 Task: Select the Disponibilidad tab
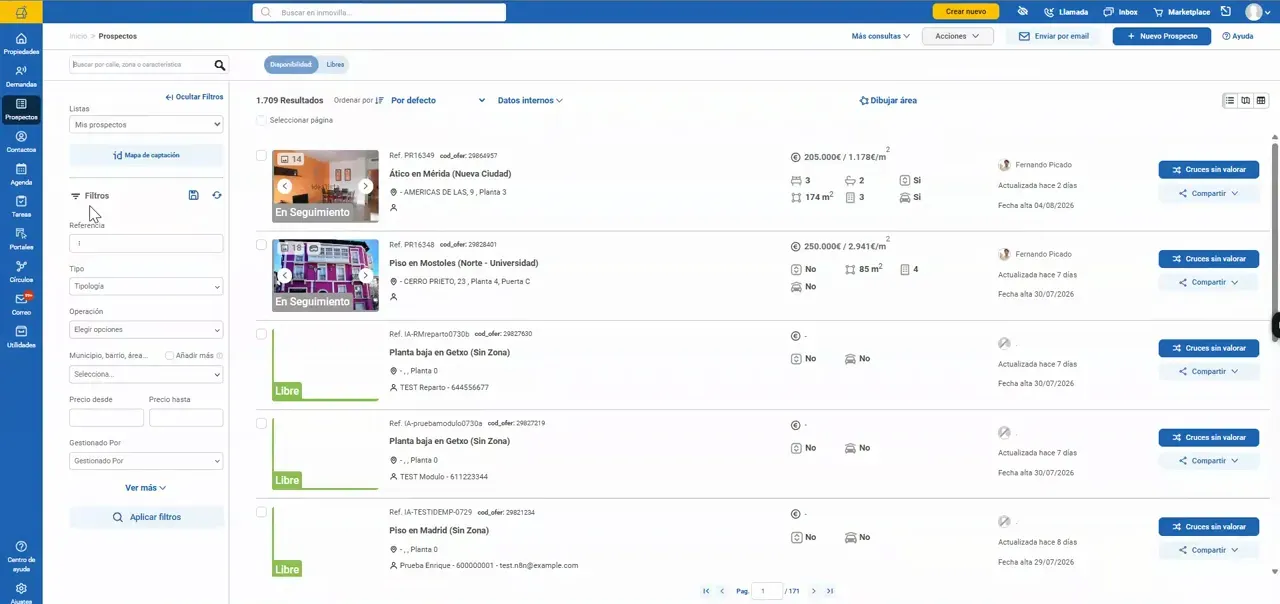tap(291, 64)
